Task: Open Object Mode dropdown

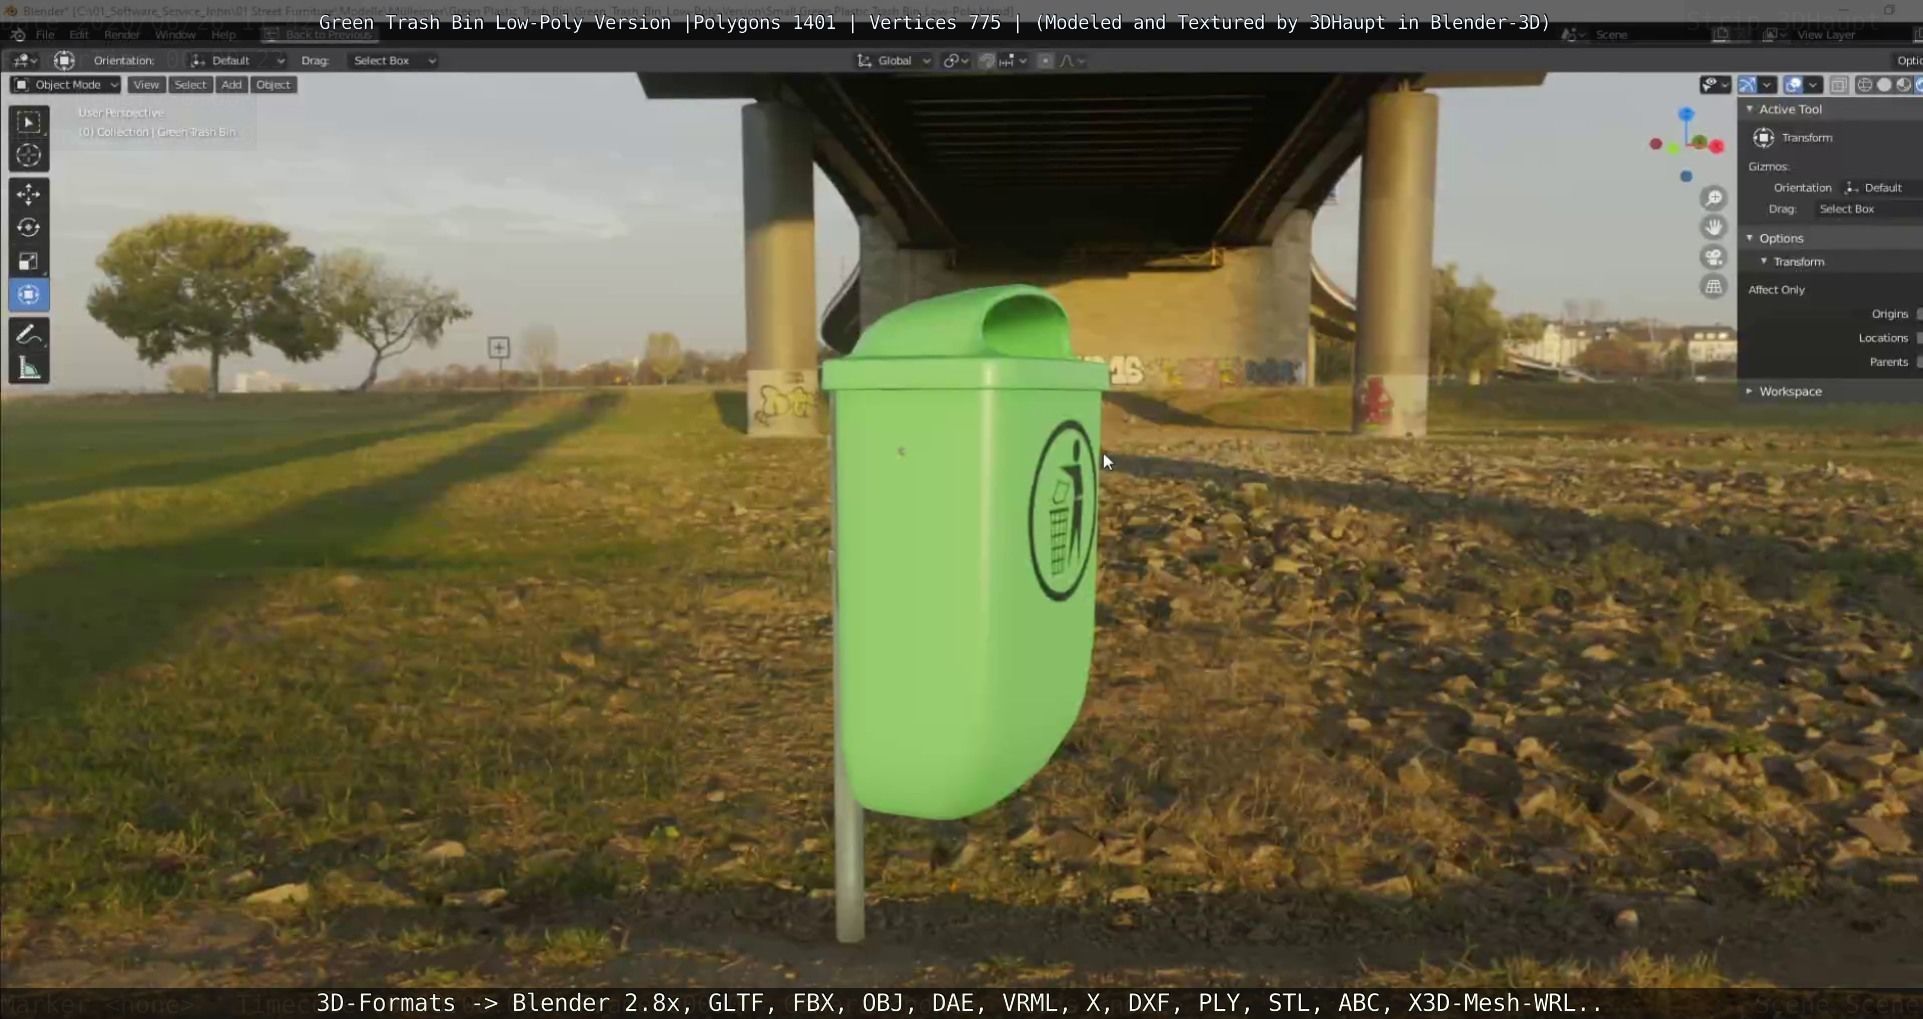Action: (x=66, y=85)
